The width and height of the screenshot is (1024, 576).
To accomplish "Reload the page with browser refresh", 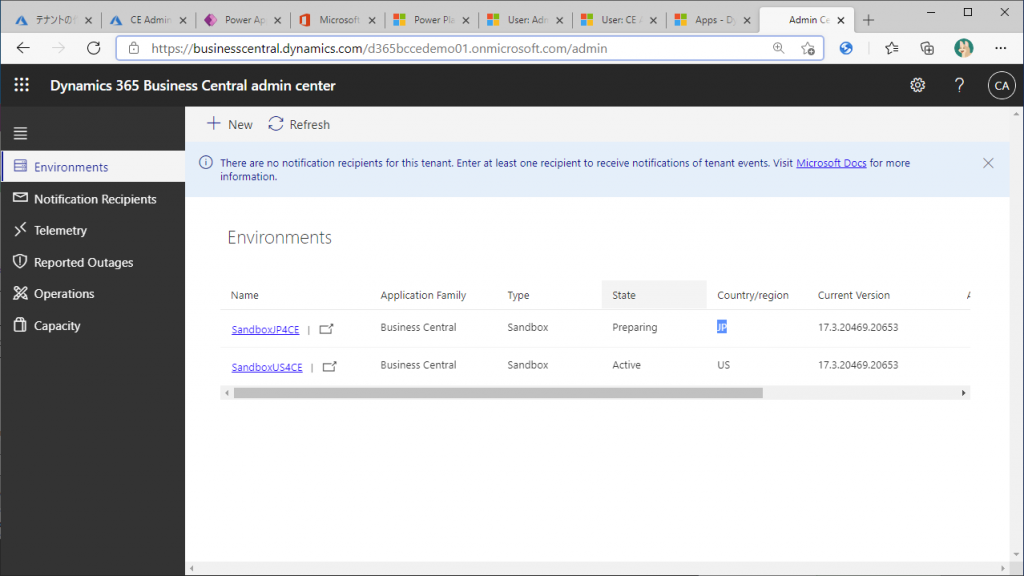I will tap(94, 48).
